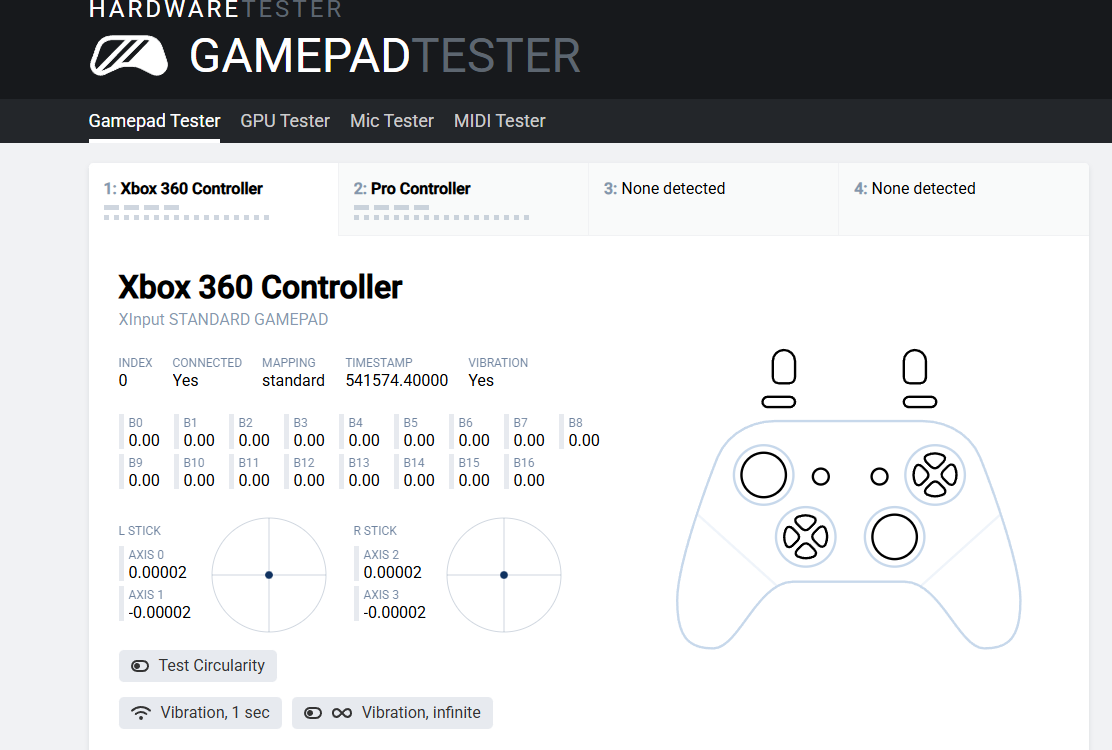Click the gamepad logo icon in the header

tap(128, 55)
